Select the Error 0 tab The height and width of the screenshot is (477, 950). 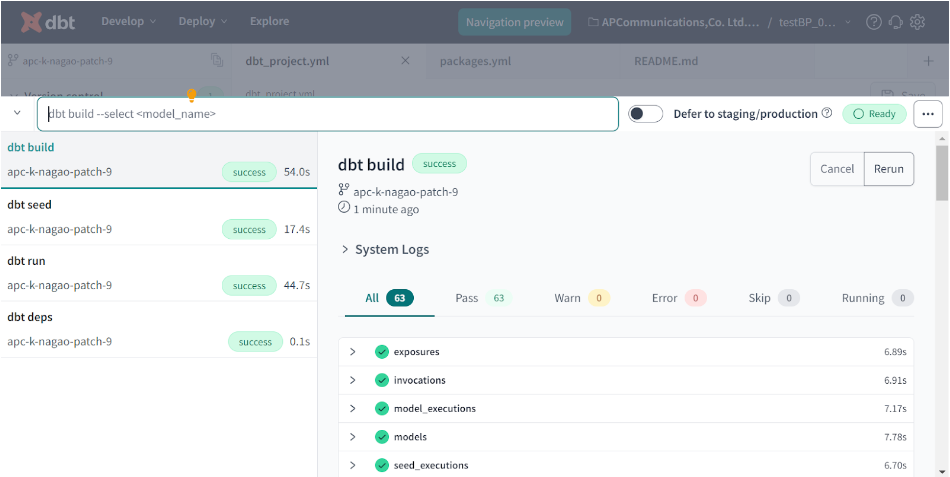pyautogui.click(x=679, y=298)
